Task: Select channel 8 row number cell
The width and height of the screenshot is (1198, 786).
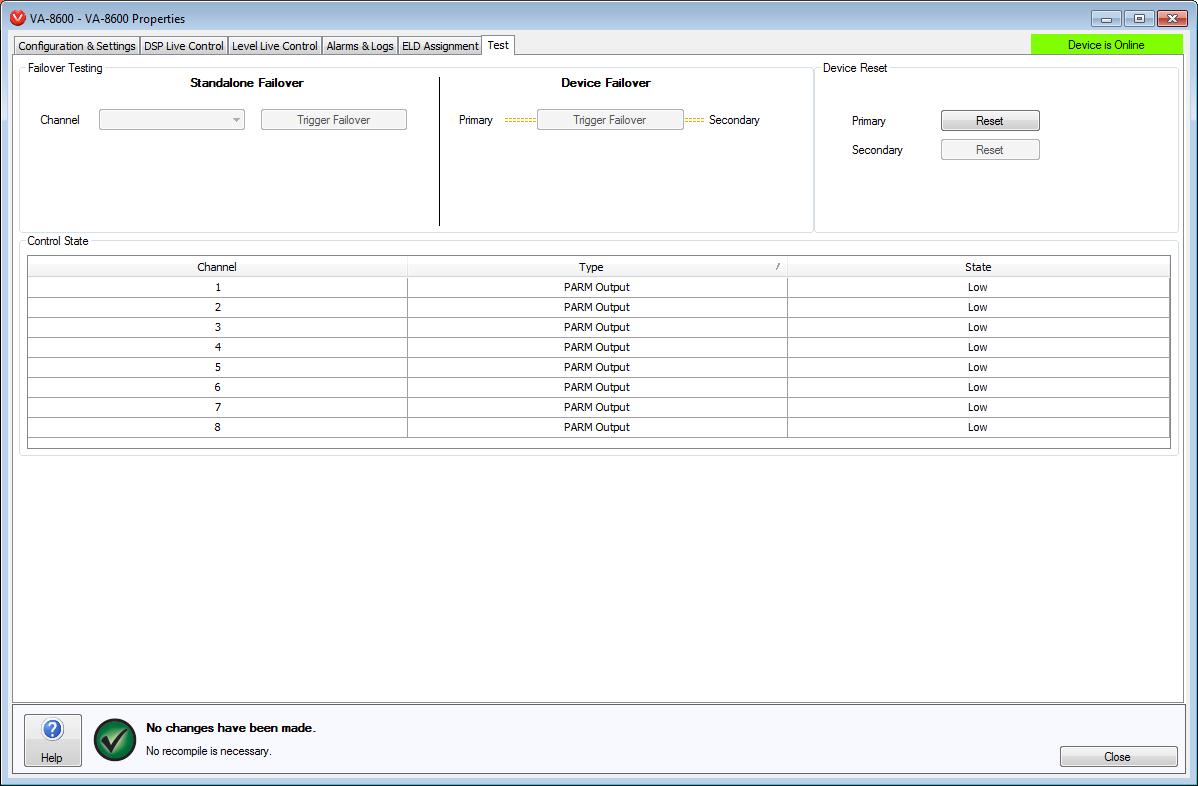Action: coord(218,427)
